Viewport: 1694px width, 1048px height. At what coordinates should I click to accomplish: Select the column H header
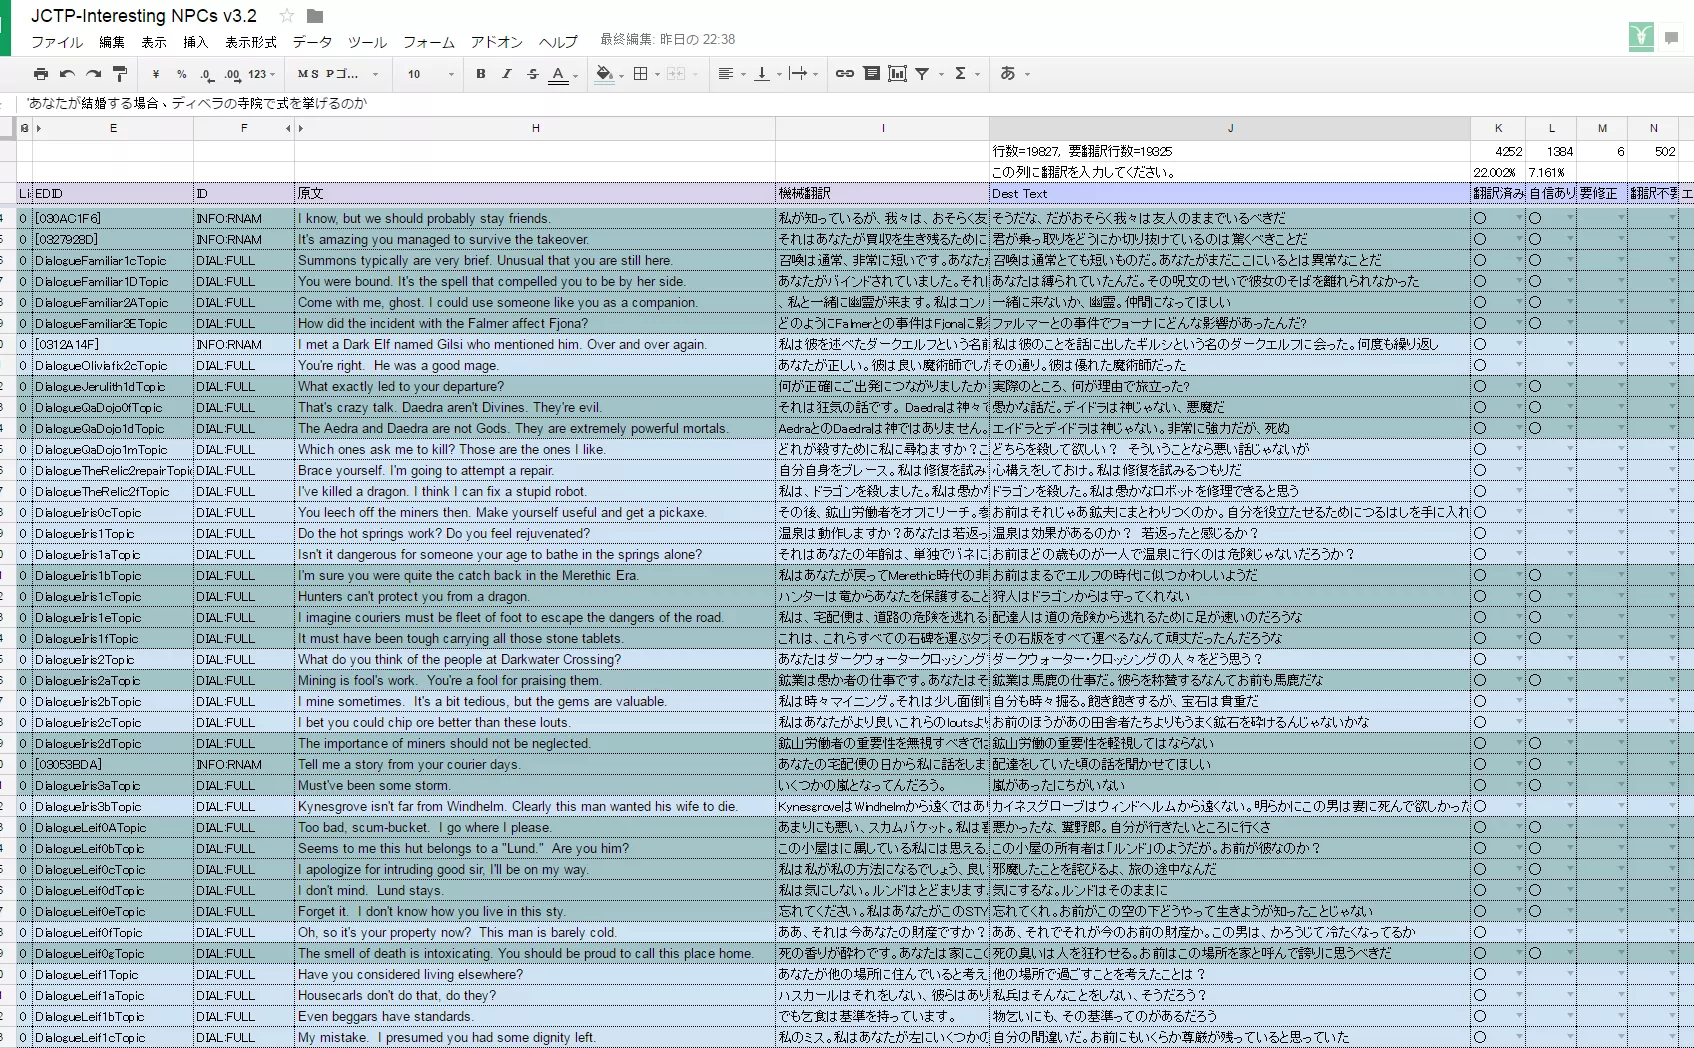point(535,128)
